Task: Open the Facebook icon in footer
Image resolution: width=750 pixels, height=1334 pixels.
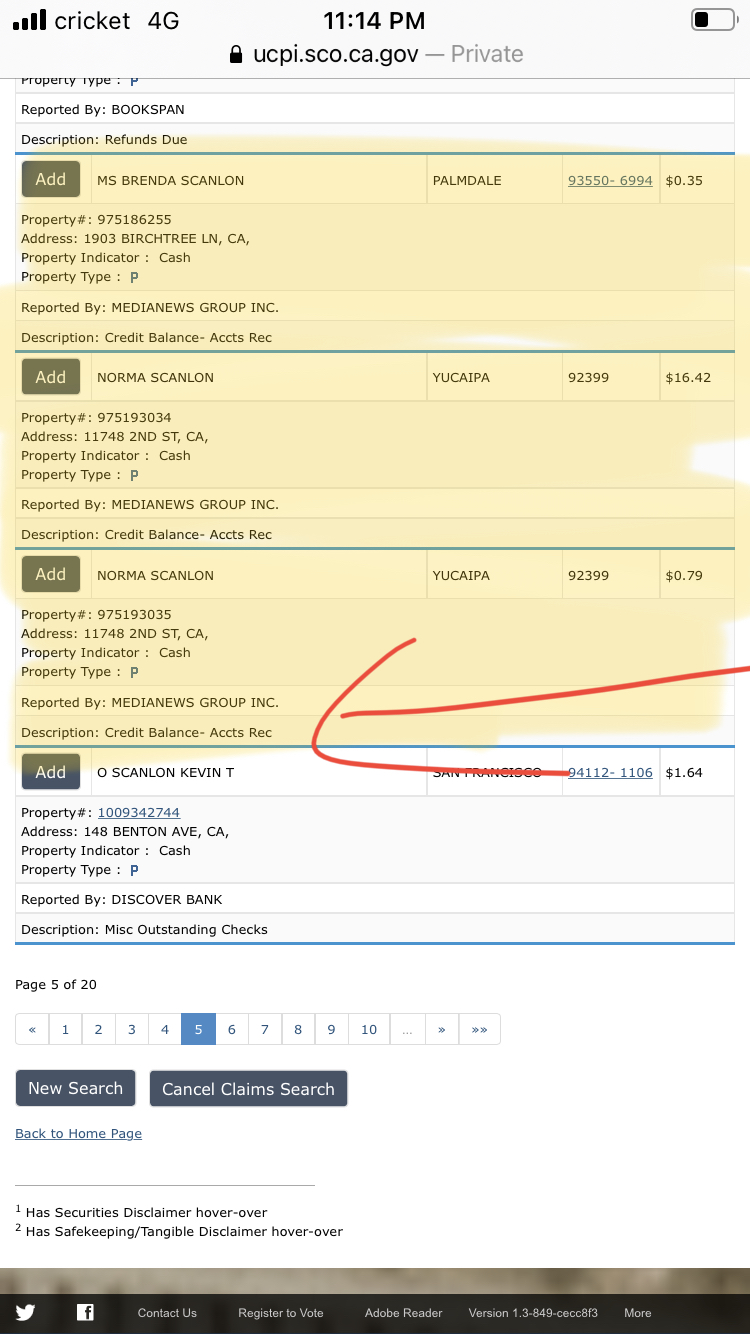Action: (x=85, y=1313)
